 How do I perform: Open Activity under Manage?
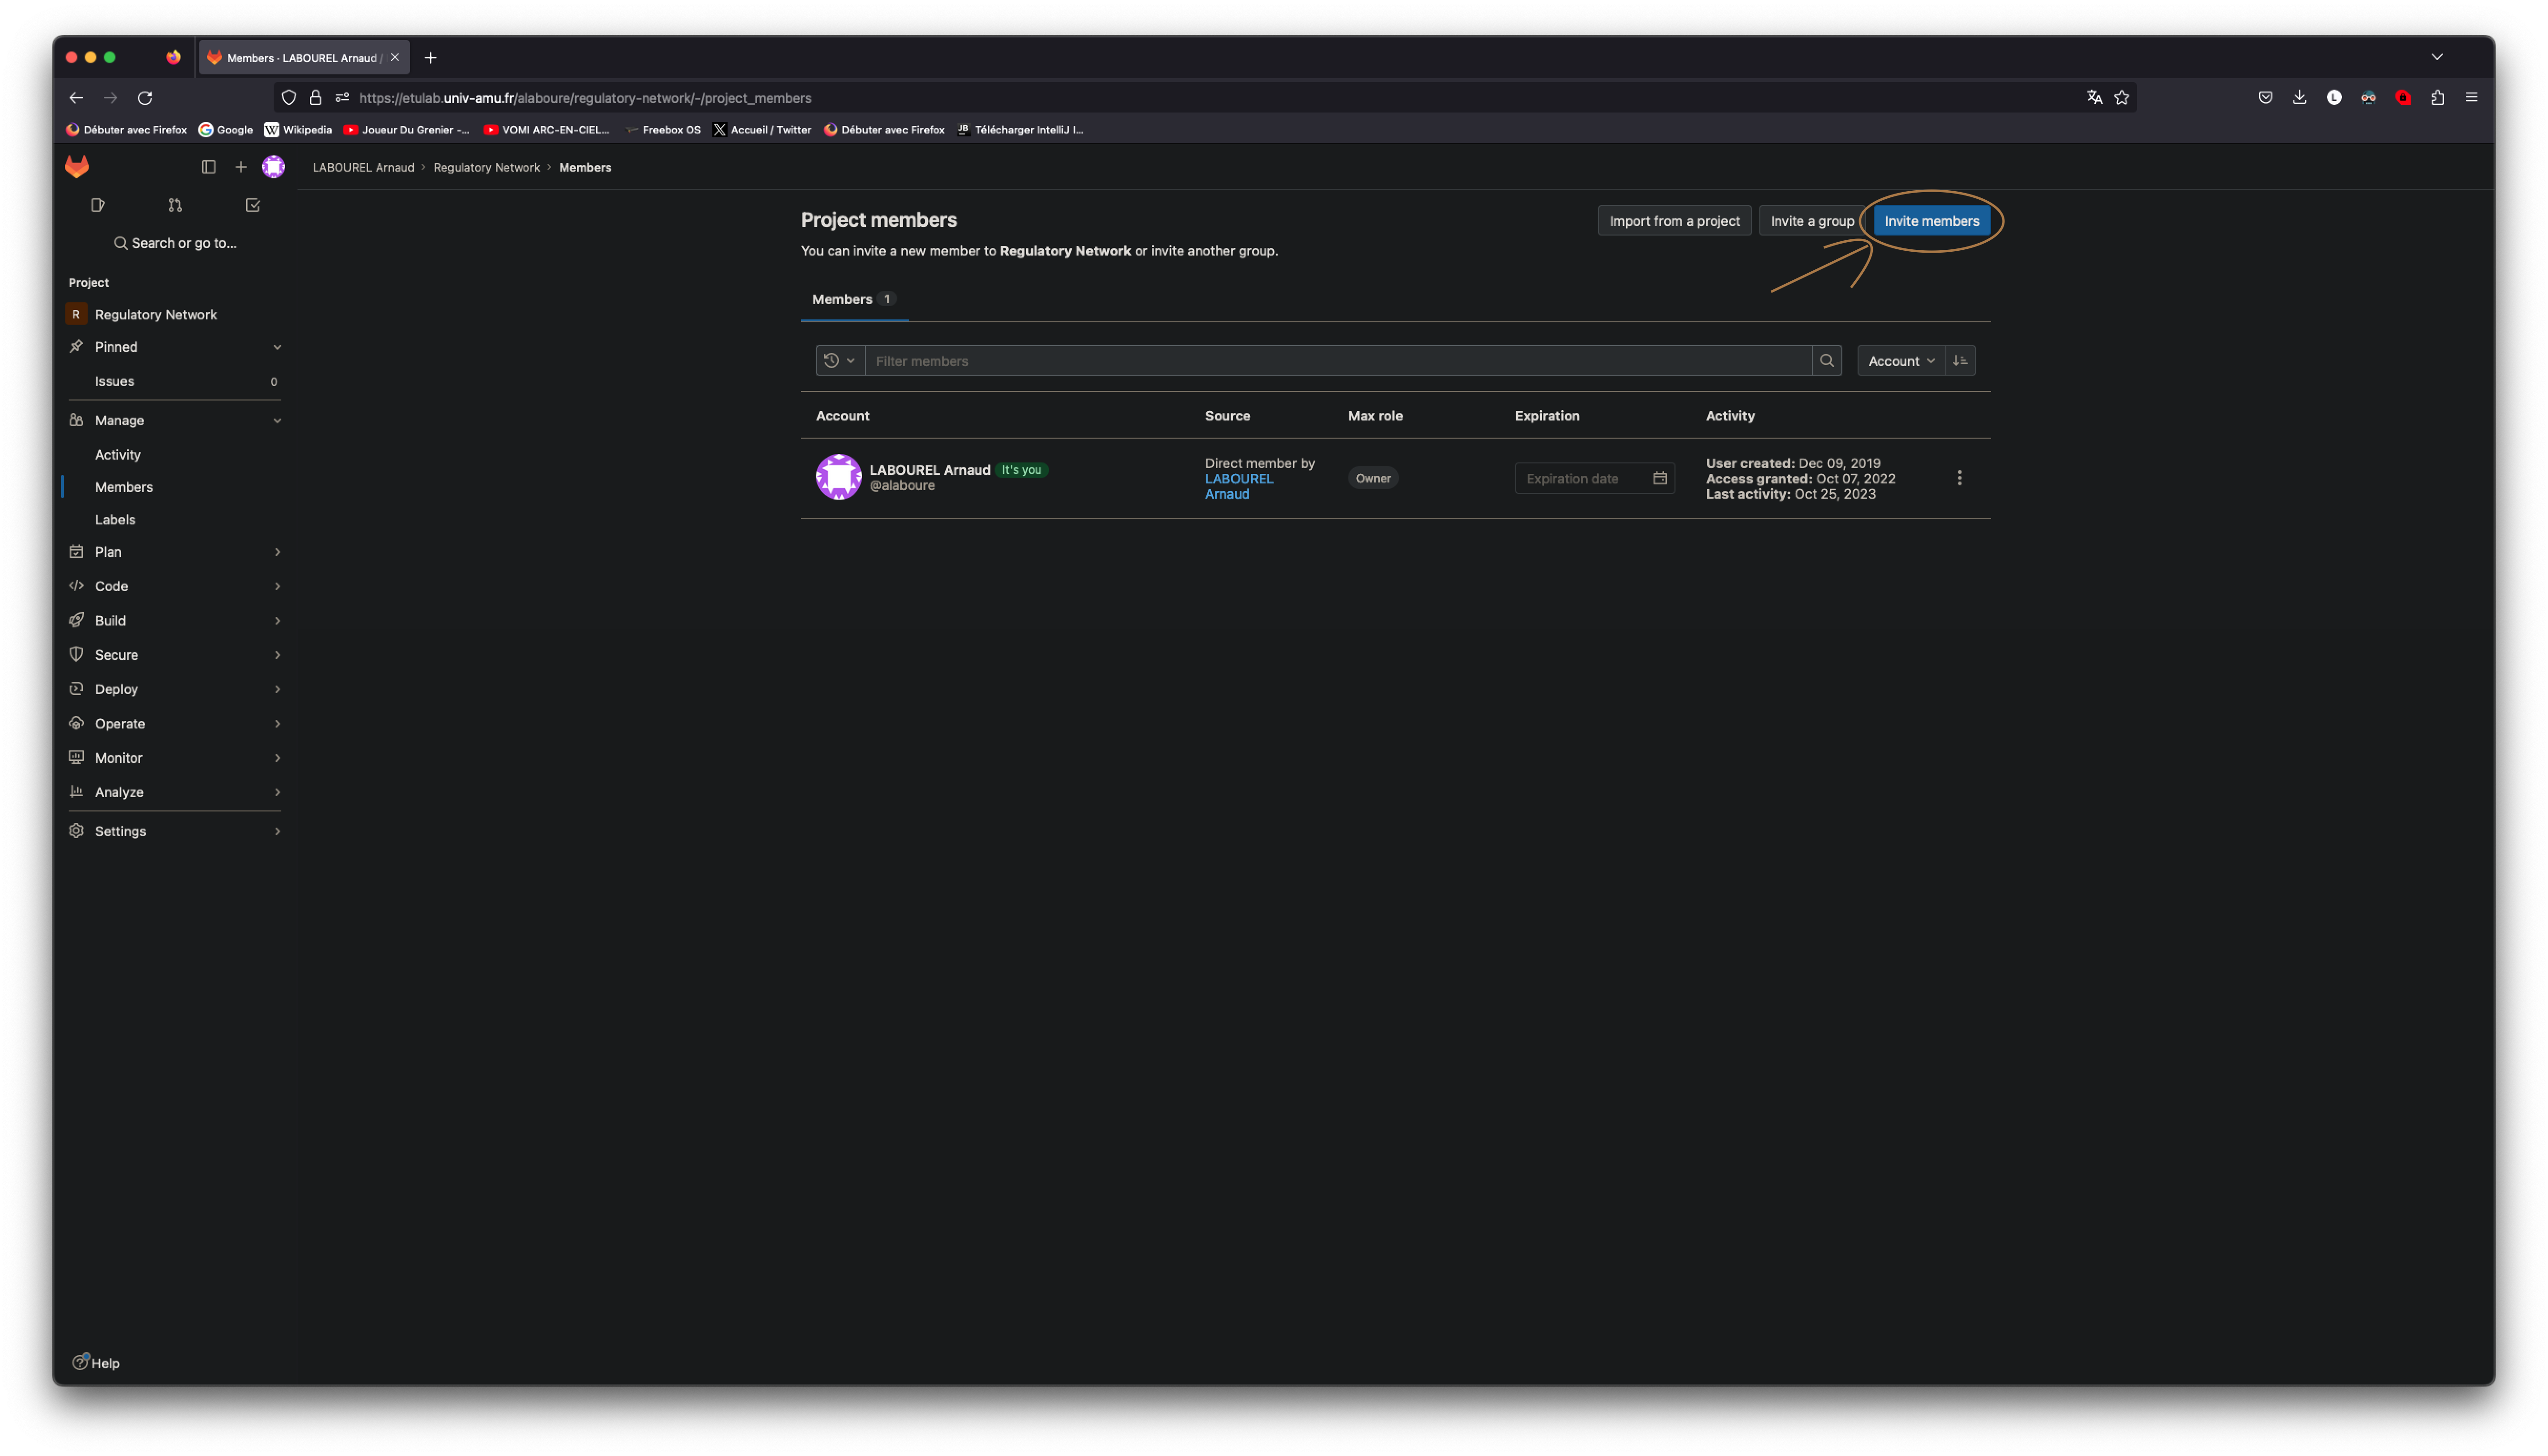(176, 454)
